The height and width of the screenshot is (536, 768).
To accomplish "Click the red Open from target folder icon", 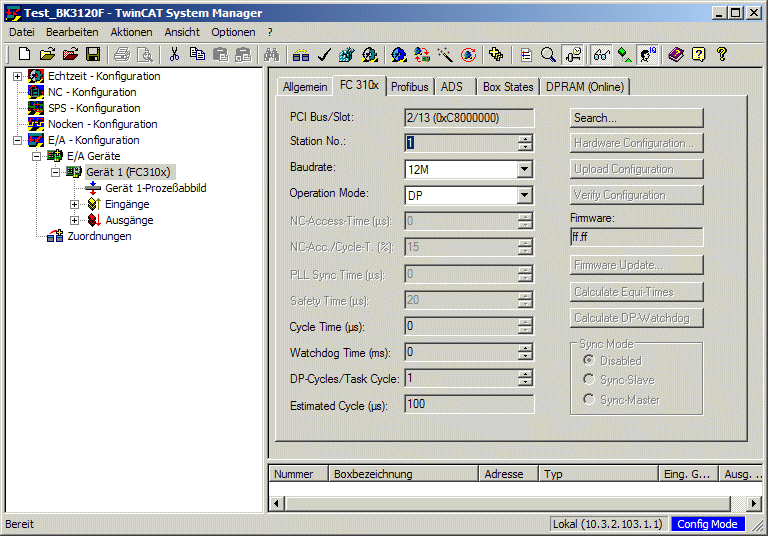I will click(x=70, y=54).
